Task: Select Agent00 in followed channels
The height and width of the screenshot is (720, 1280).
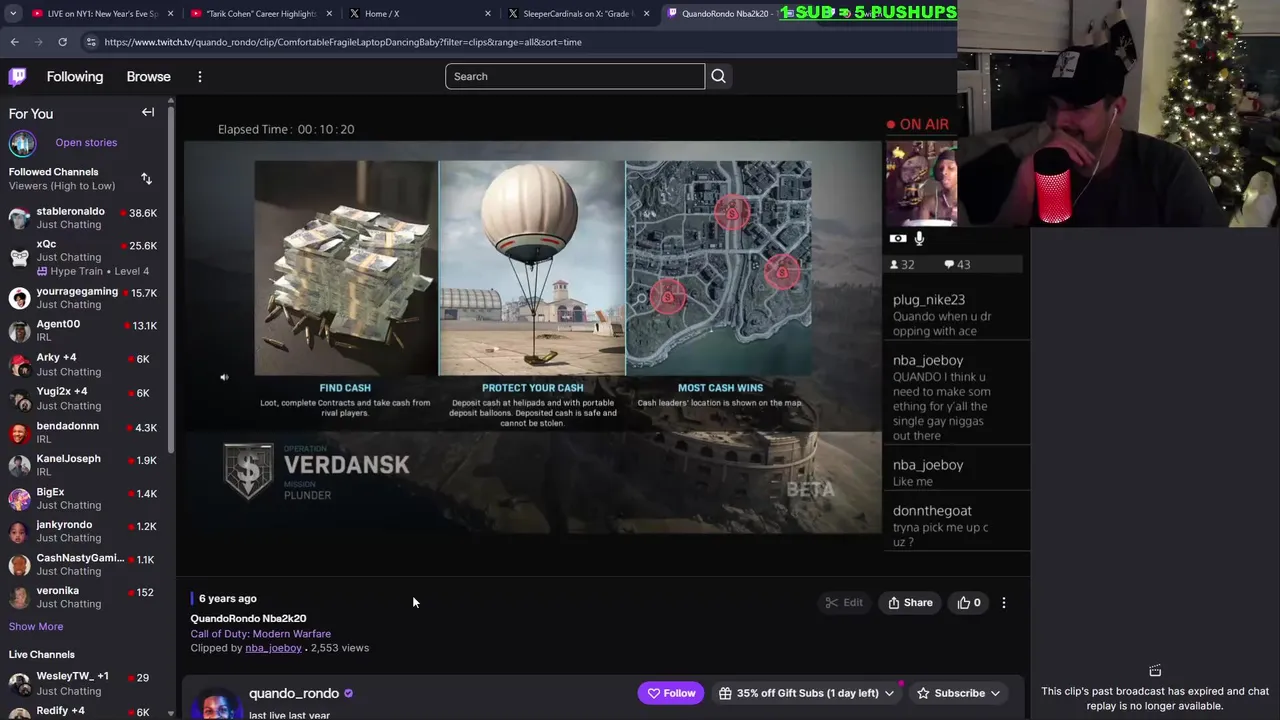Action: (87, 331)
